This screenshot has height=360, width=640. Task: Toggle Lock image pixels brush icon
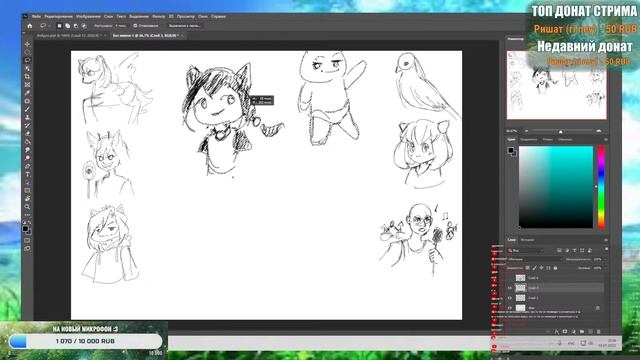pyautogui.click(x=535, y=268)
